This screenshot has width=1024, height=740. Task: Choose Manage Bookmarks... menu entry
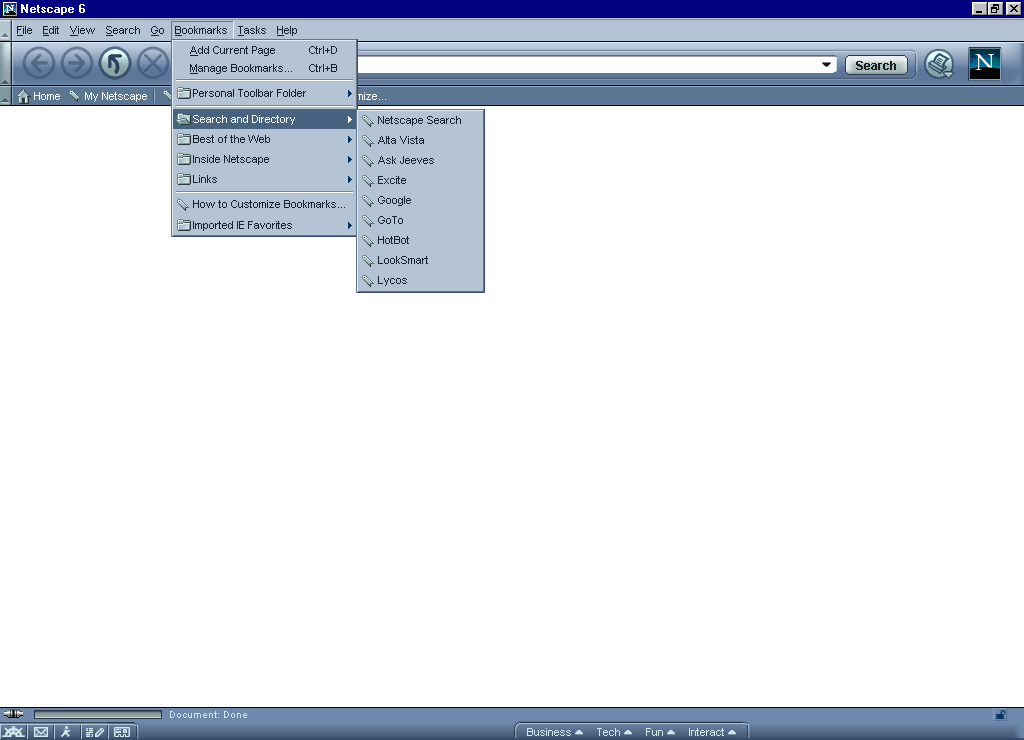264,68
